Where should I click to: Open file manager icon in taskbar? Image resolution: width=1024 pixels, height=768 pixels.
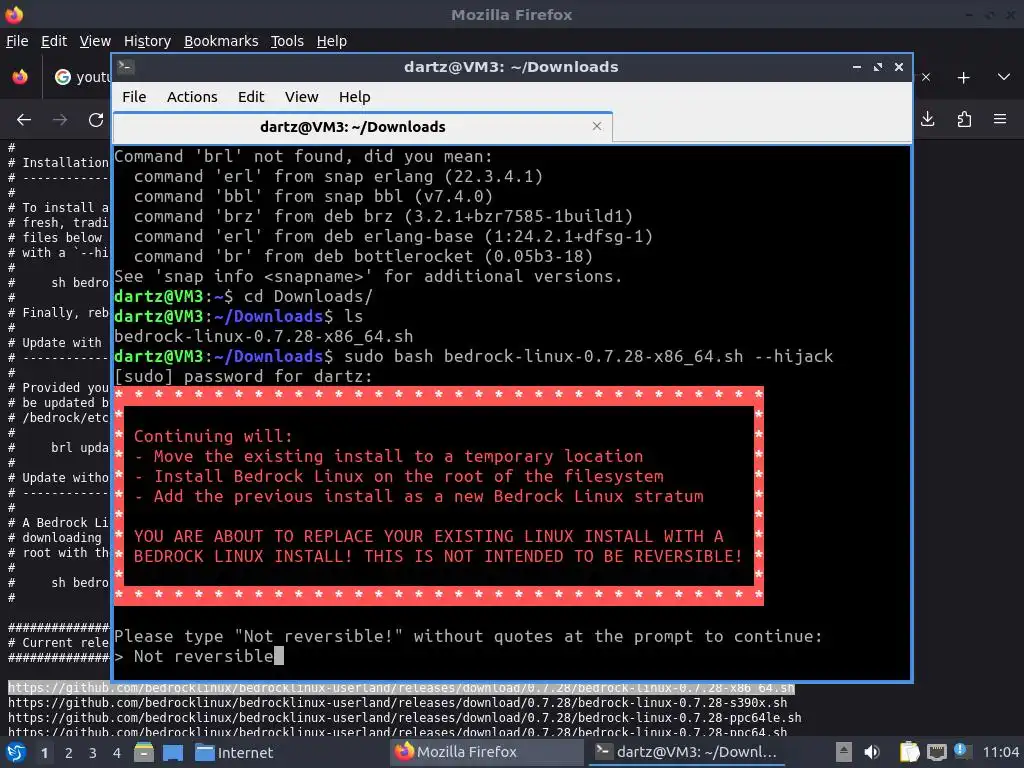click(x=144, y=752)
